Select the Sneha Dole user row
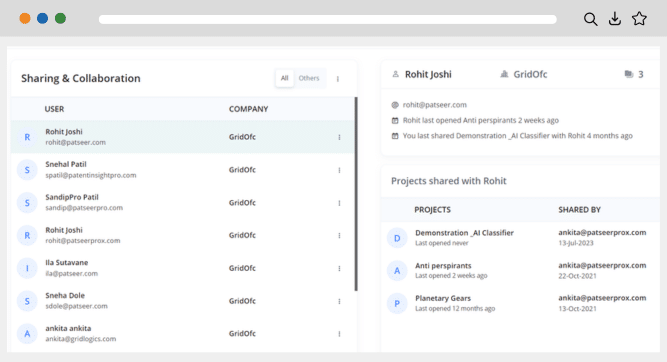This screenshot has width=667, height=362. pos(183,301)
